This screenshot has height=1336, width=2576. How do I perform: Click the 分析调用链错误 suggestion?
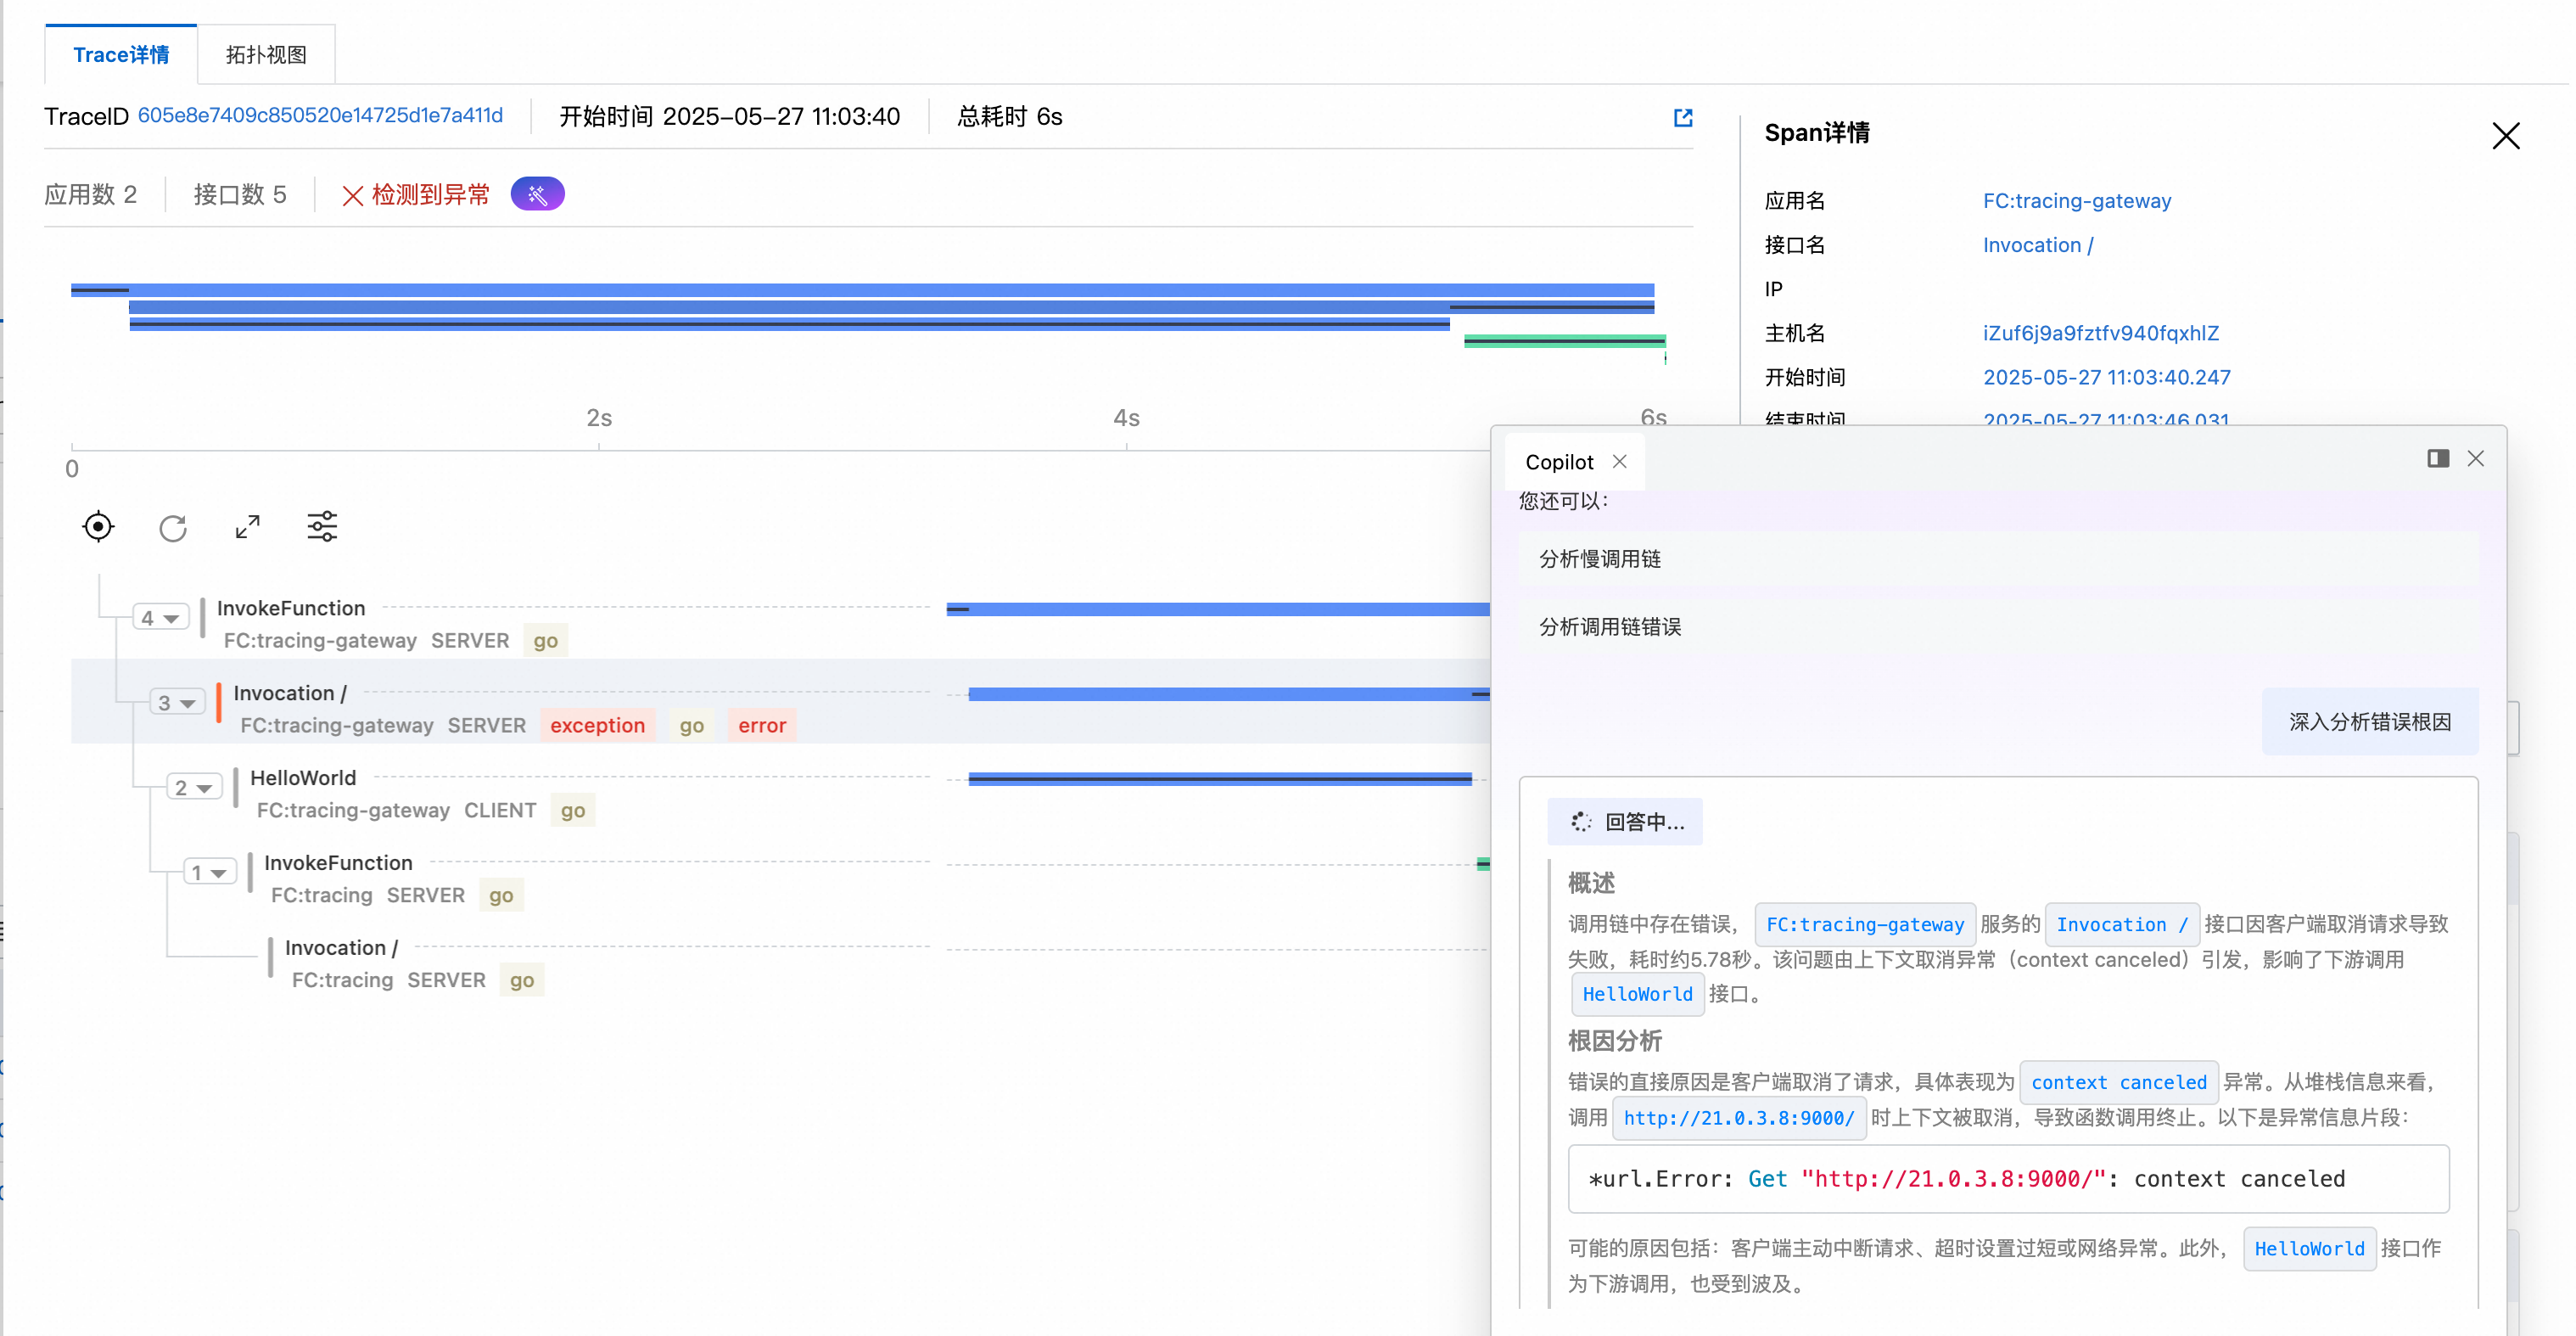(x=1610, y=627)
